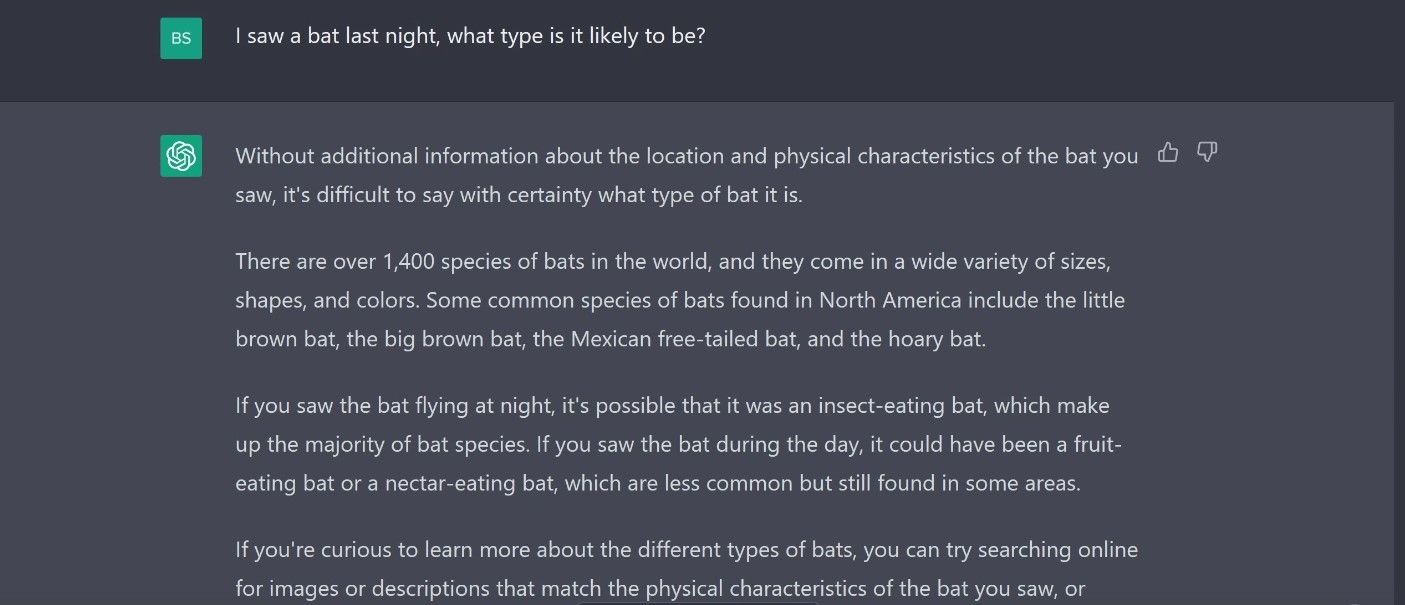Click the paragraph about searching online for bats
Screen dimensions: 1405x605
coord(686,568)
